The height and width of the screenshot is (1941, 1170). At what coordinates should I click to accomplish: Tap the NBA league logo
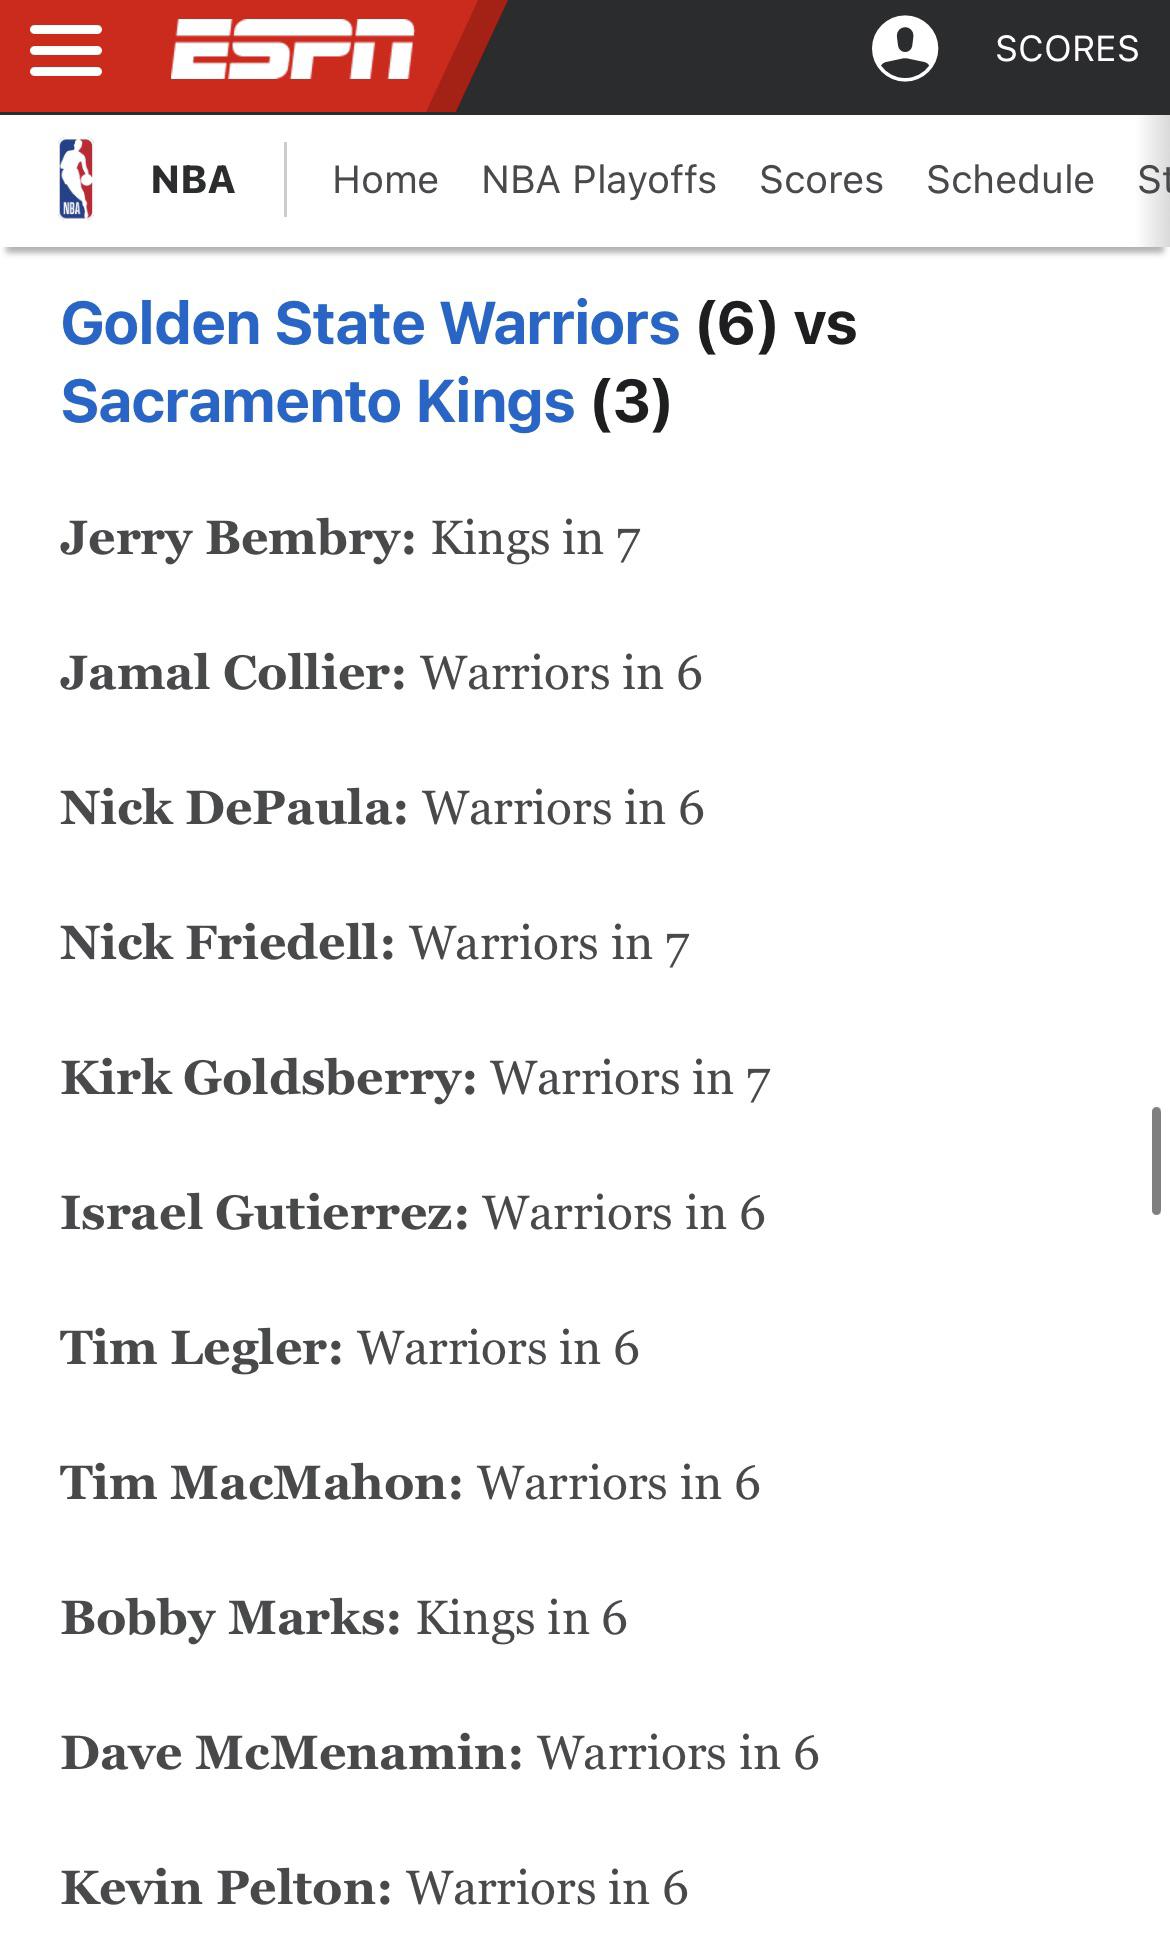coord(76,179)
